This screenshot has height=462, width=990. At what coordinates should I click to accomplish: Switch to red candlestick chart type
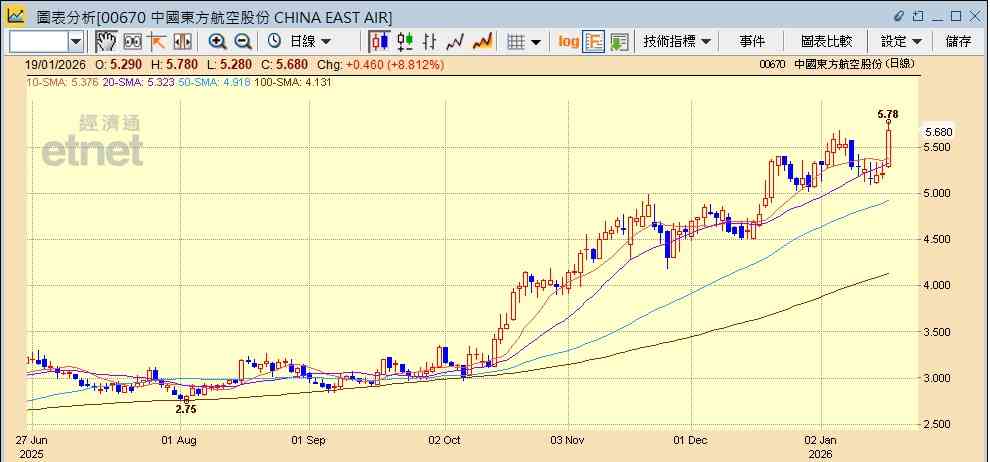pyautogui.click(x=379, y=42)
